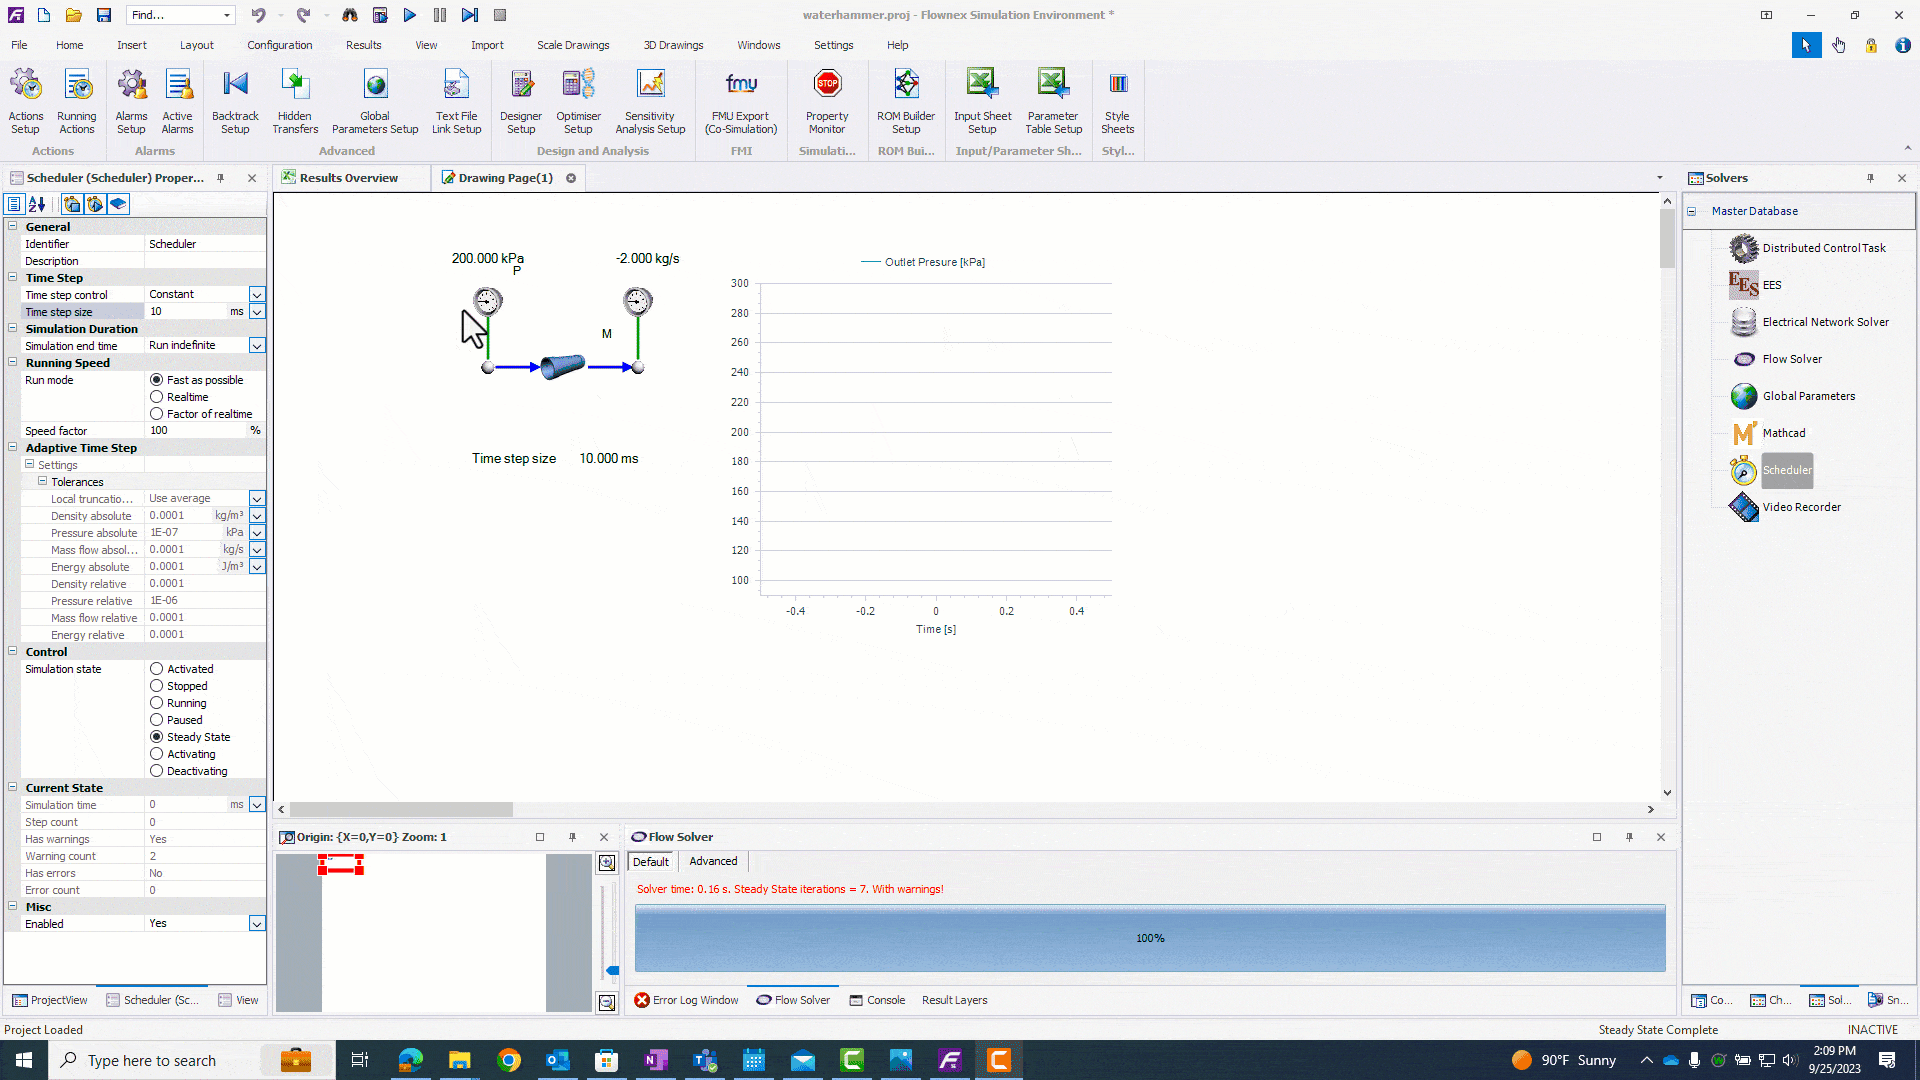Open Designer Setup tool

(521, 101)
